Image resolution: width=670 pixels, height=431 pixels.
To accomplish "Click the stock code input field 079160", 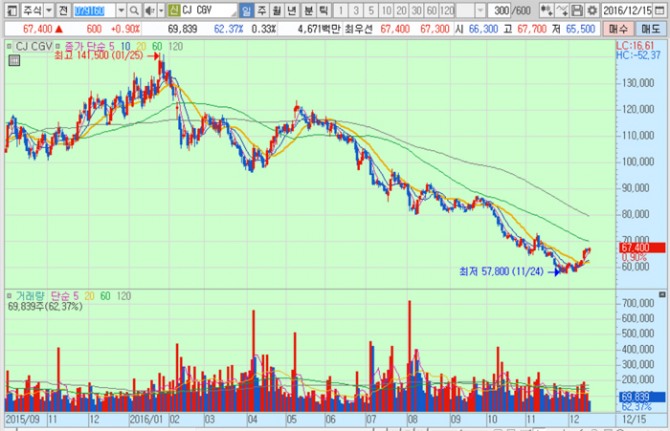I will (93, 11).
